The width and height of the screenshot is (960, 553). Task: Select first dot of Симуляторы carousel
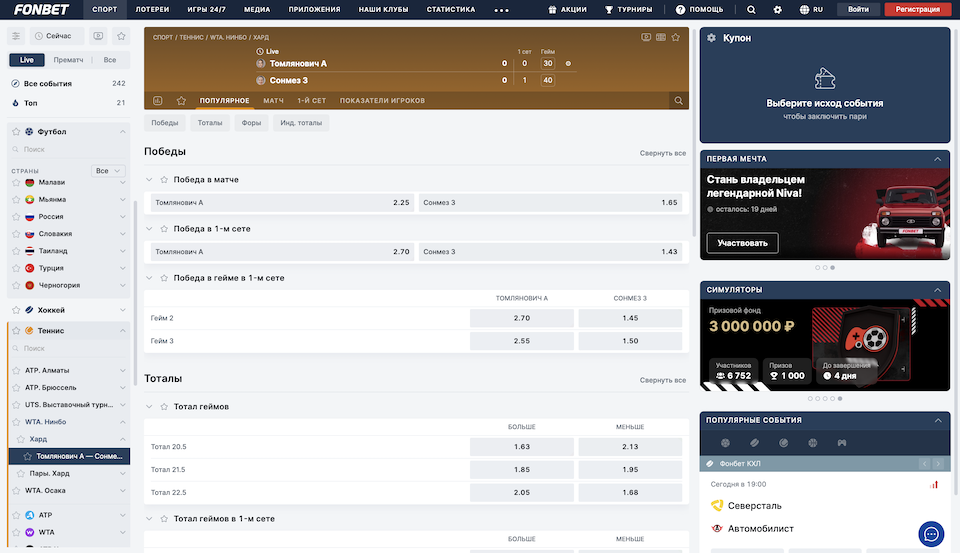click(x=811, y=399)
